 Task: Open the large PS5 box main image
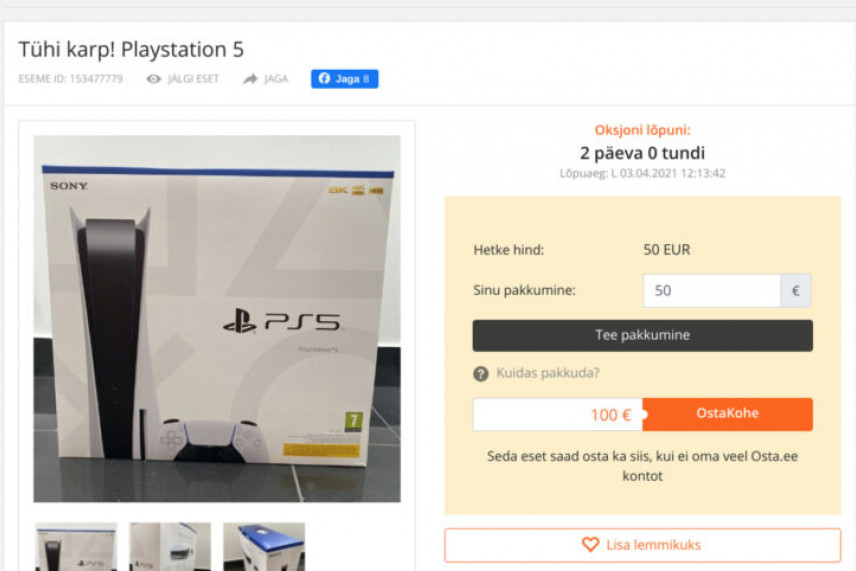(217, 319)
